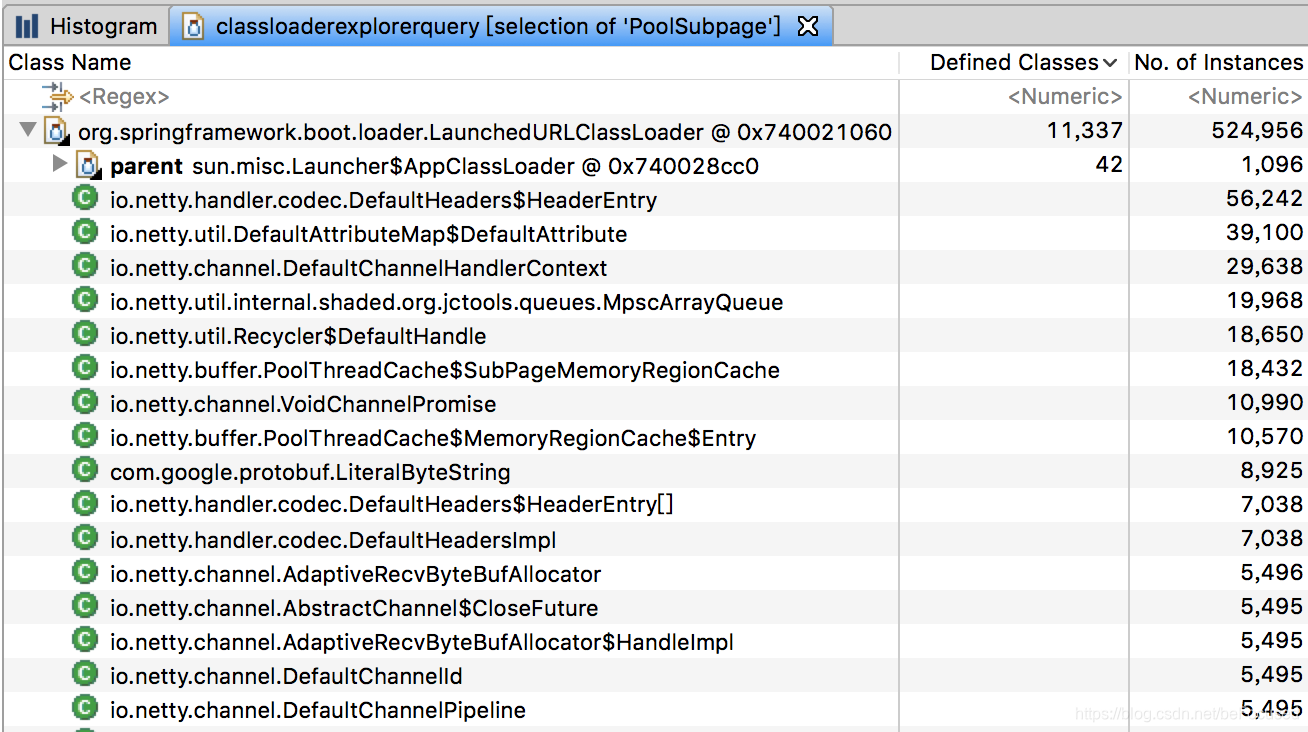Click the Histogram tab bar-chart icon
Screen dimensions: 1308x732
click(x=27, y=27)
